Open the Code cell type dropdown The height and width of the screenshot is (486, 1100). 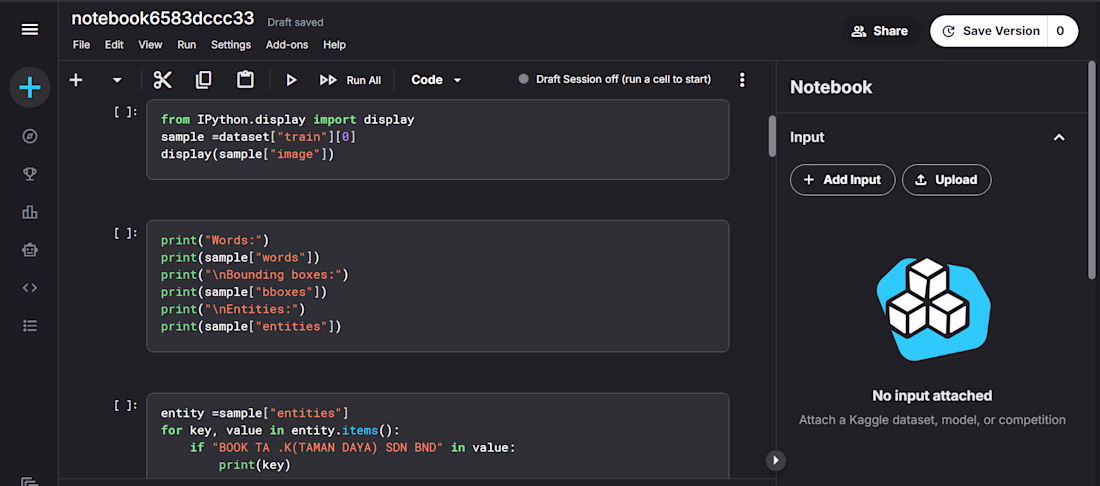point(436,80)
